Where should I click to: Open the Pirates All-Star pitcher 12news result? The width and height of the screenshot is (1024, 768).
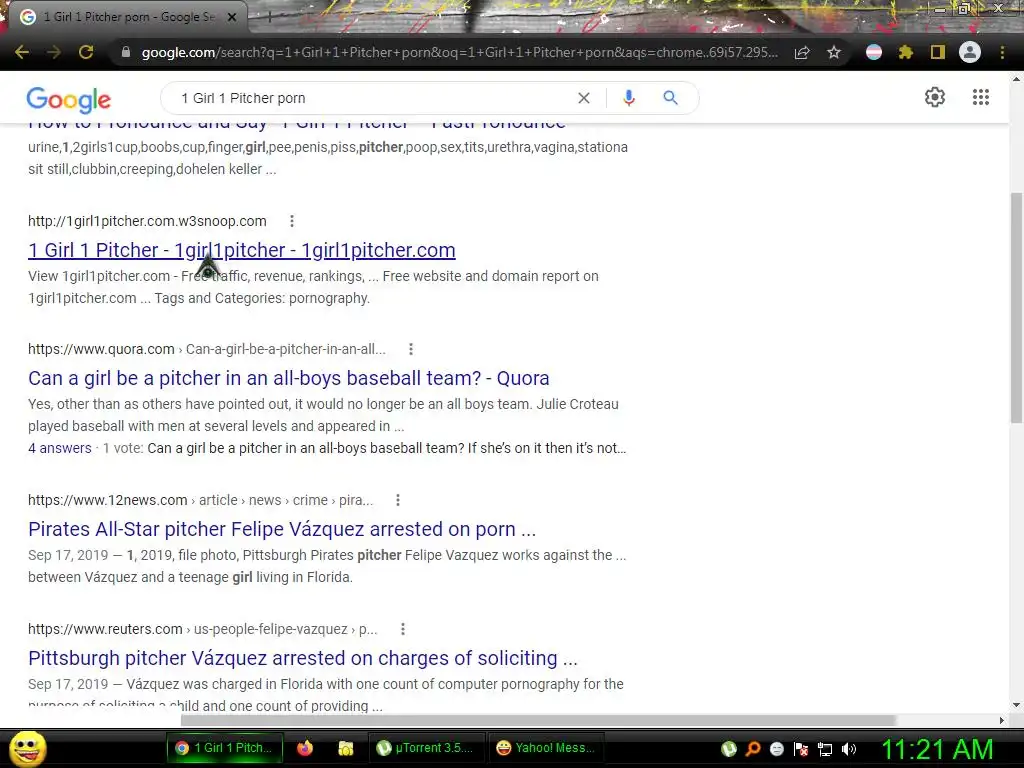(x=282, y=529)
